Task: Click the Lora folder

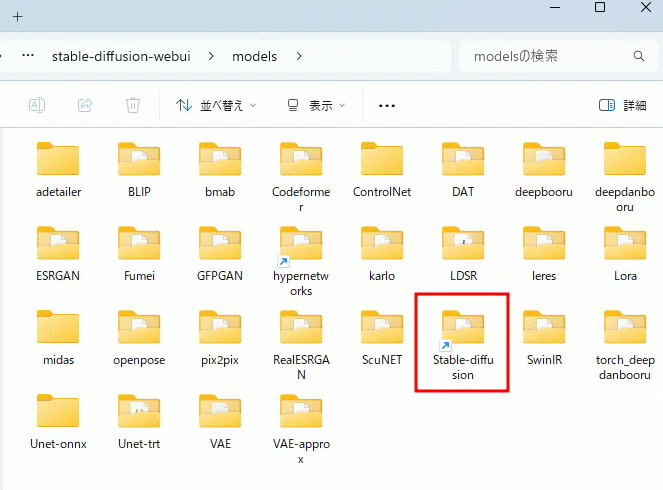Action: point(625,255)
